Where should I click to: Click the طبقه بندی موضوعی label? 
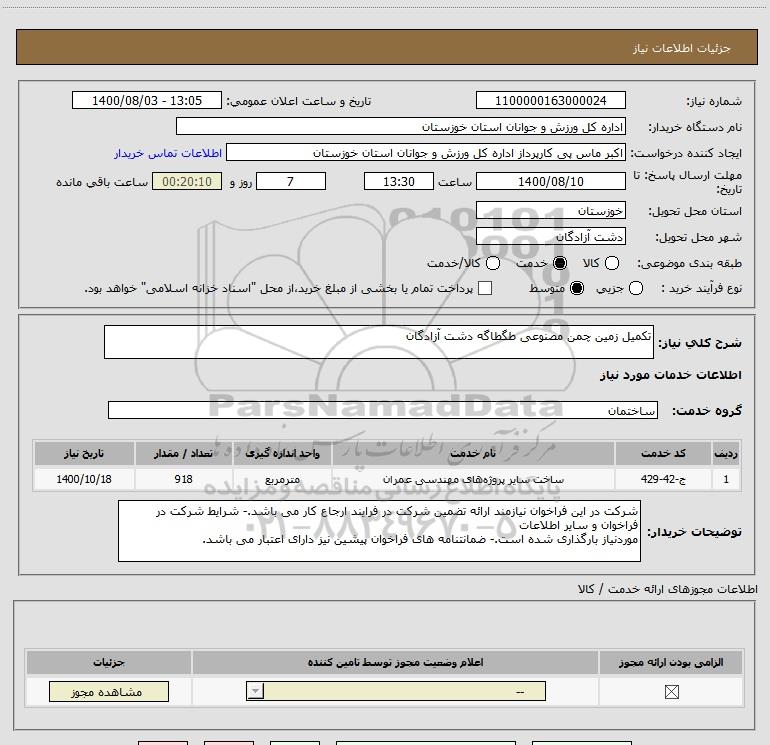pos(689,263)
